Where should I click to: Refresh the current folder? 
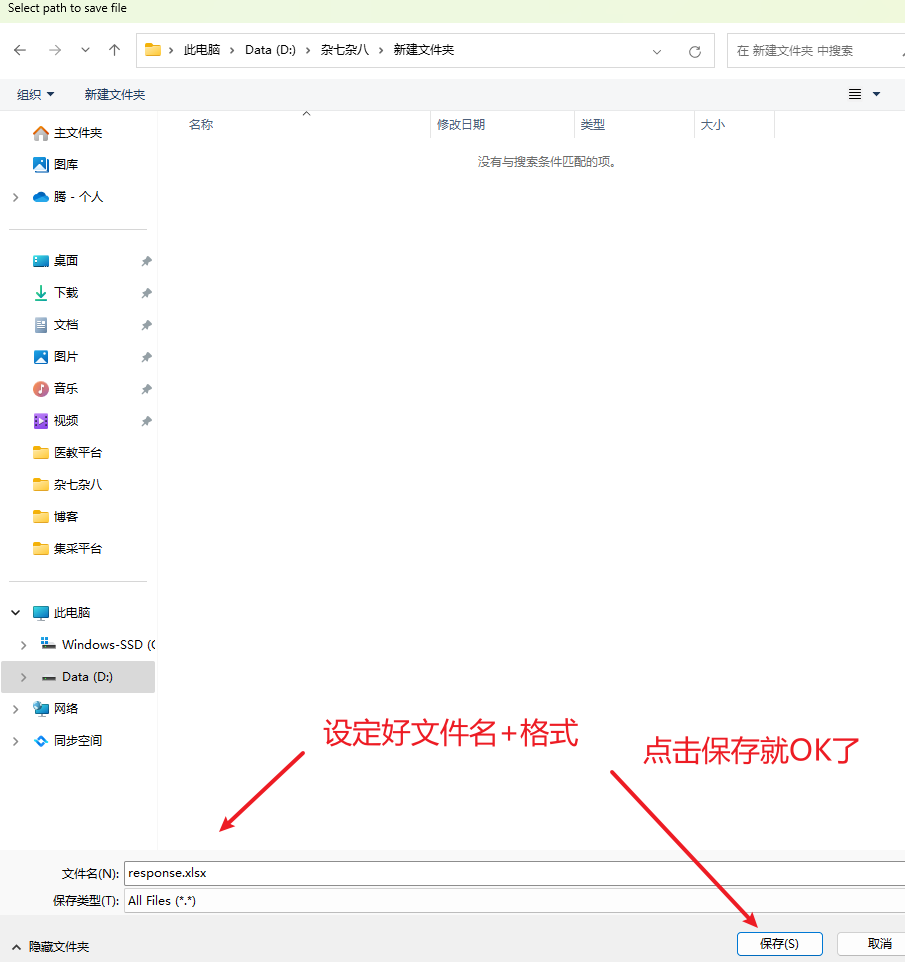[x=695, y=52]
